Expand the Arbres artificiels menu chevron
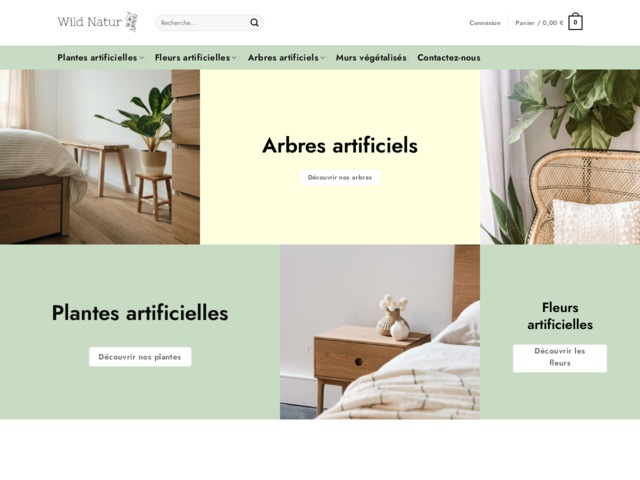This screenshot has height=480, width=640. tap(323, 58)
